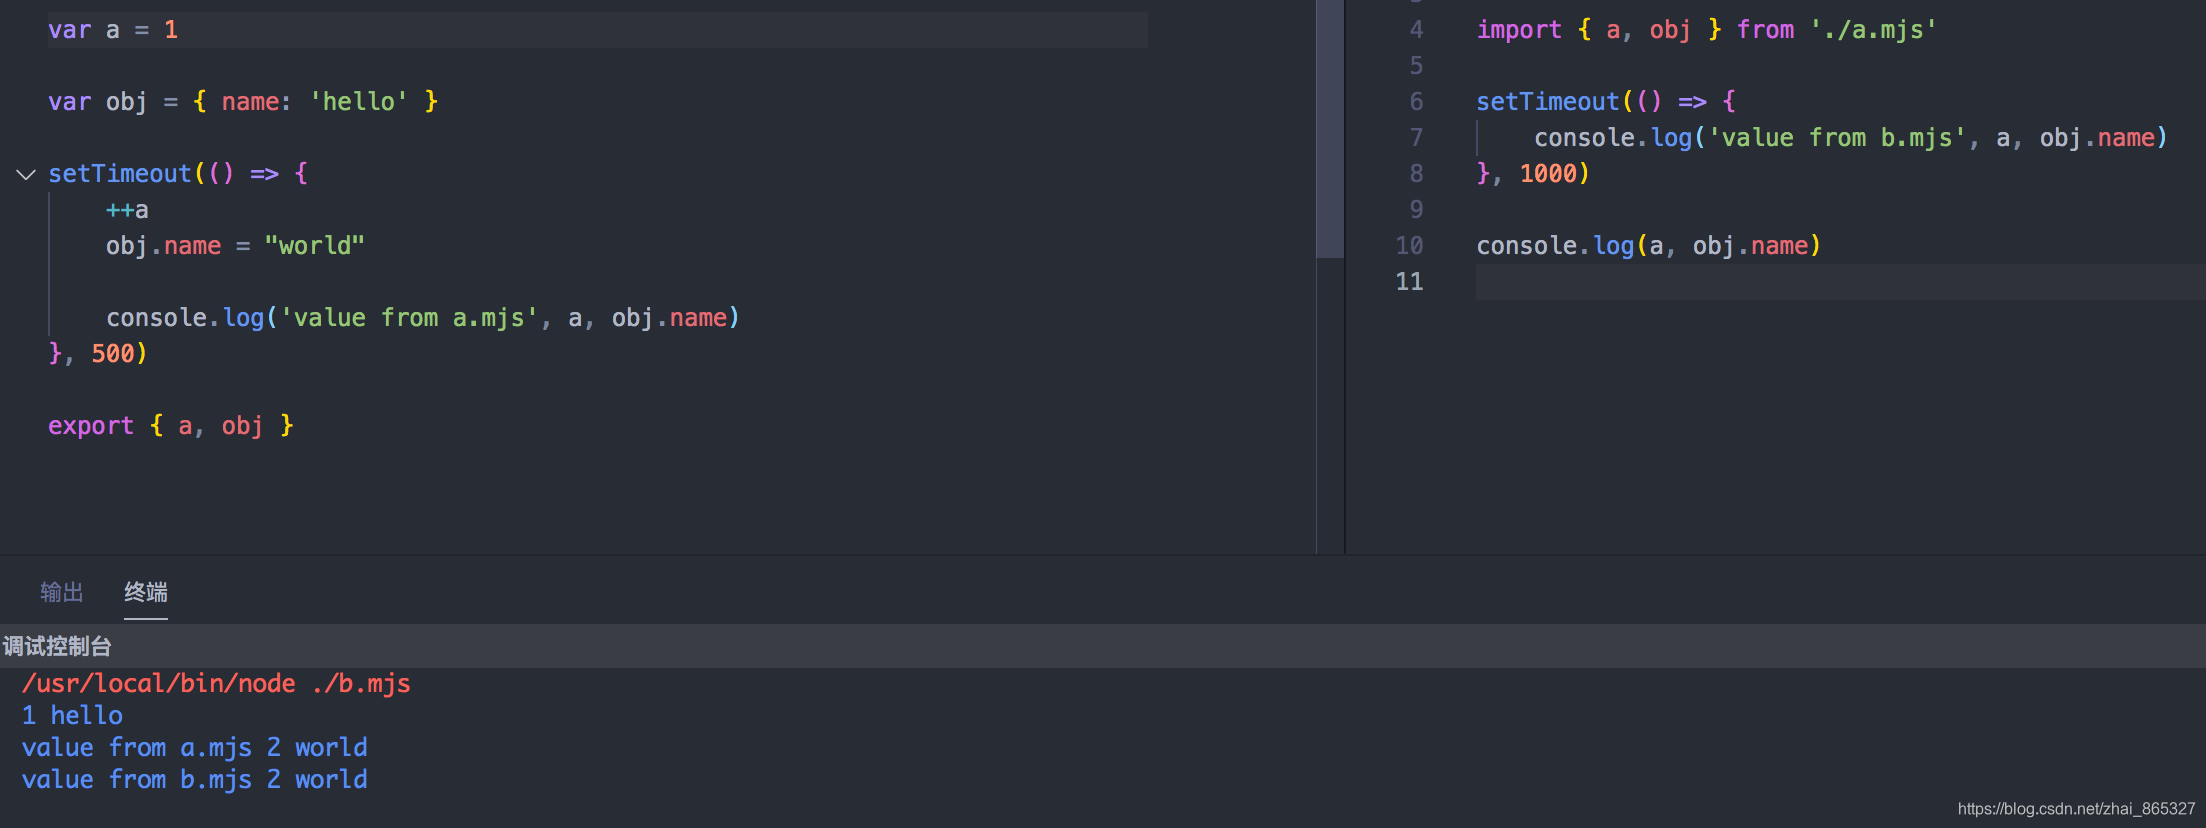Click 'value from a.mjs 2 world' output
Screen dimensions: 2206x828
[x=195, y=748]
